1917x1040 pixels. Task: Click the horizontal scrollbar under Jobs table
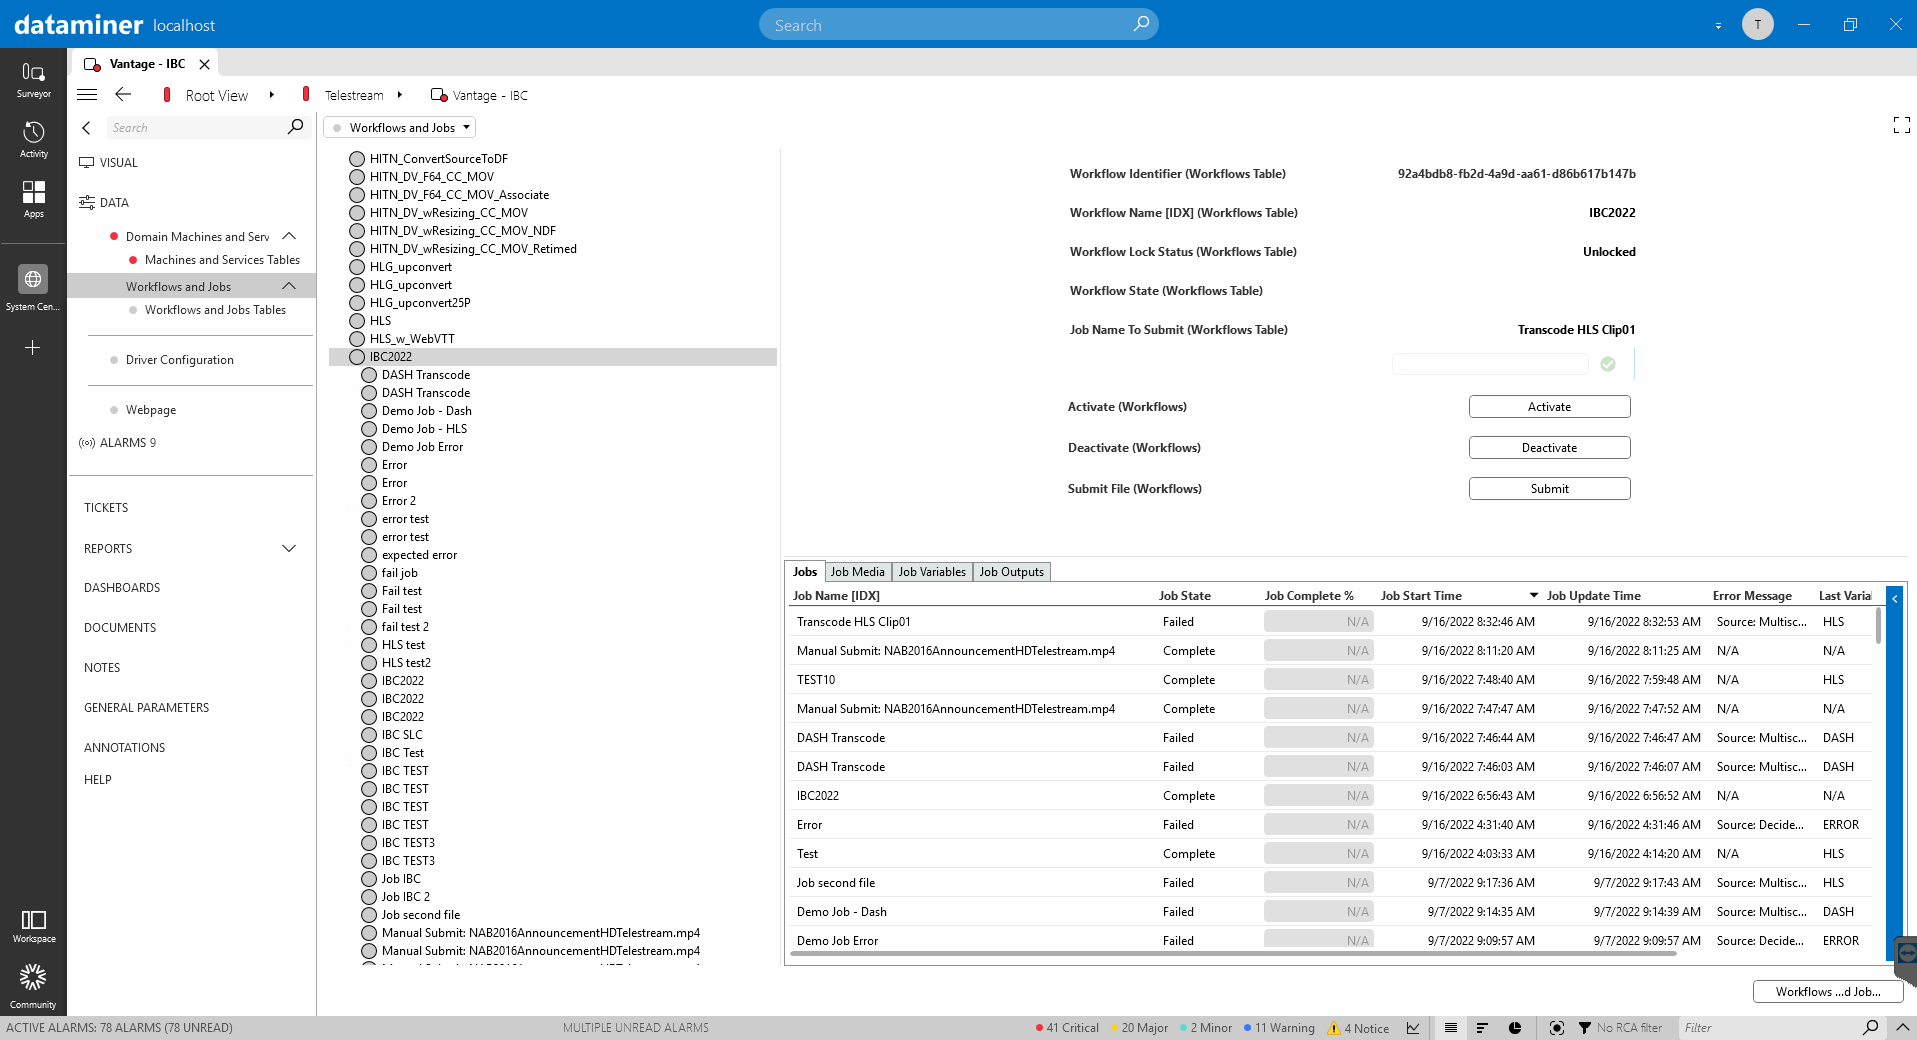[x=1232, y=954]
